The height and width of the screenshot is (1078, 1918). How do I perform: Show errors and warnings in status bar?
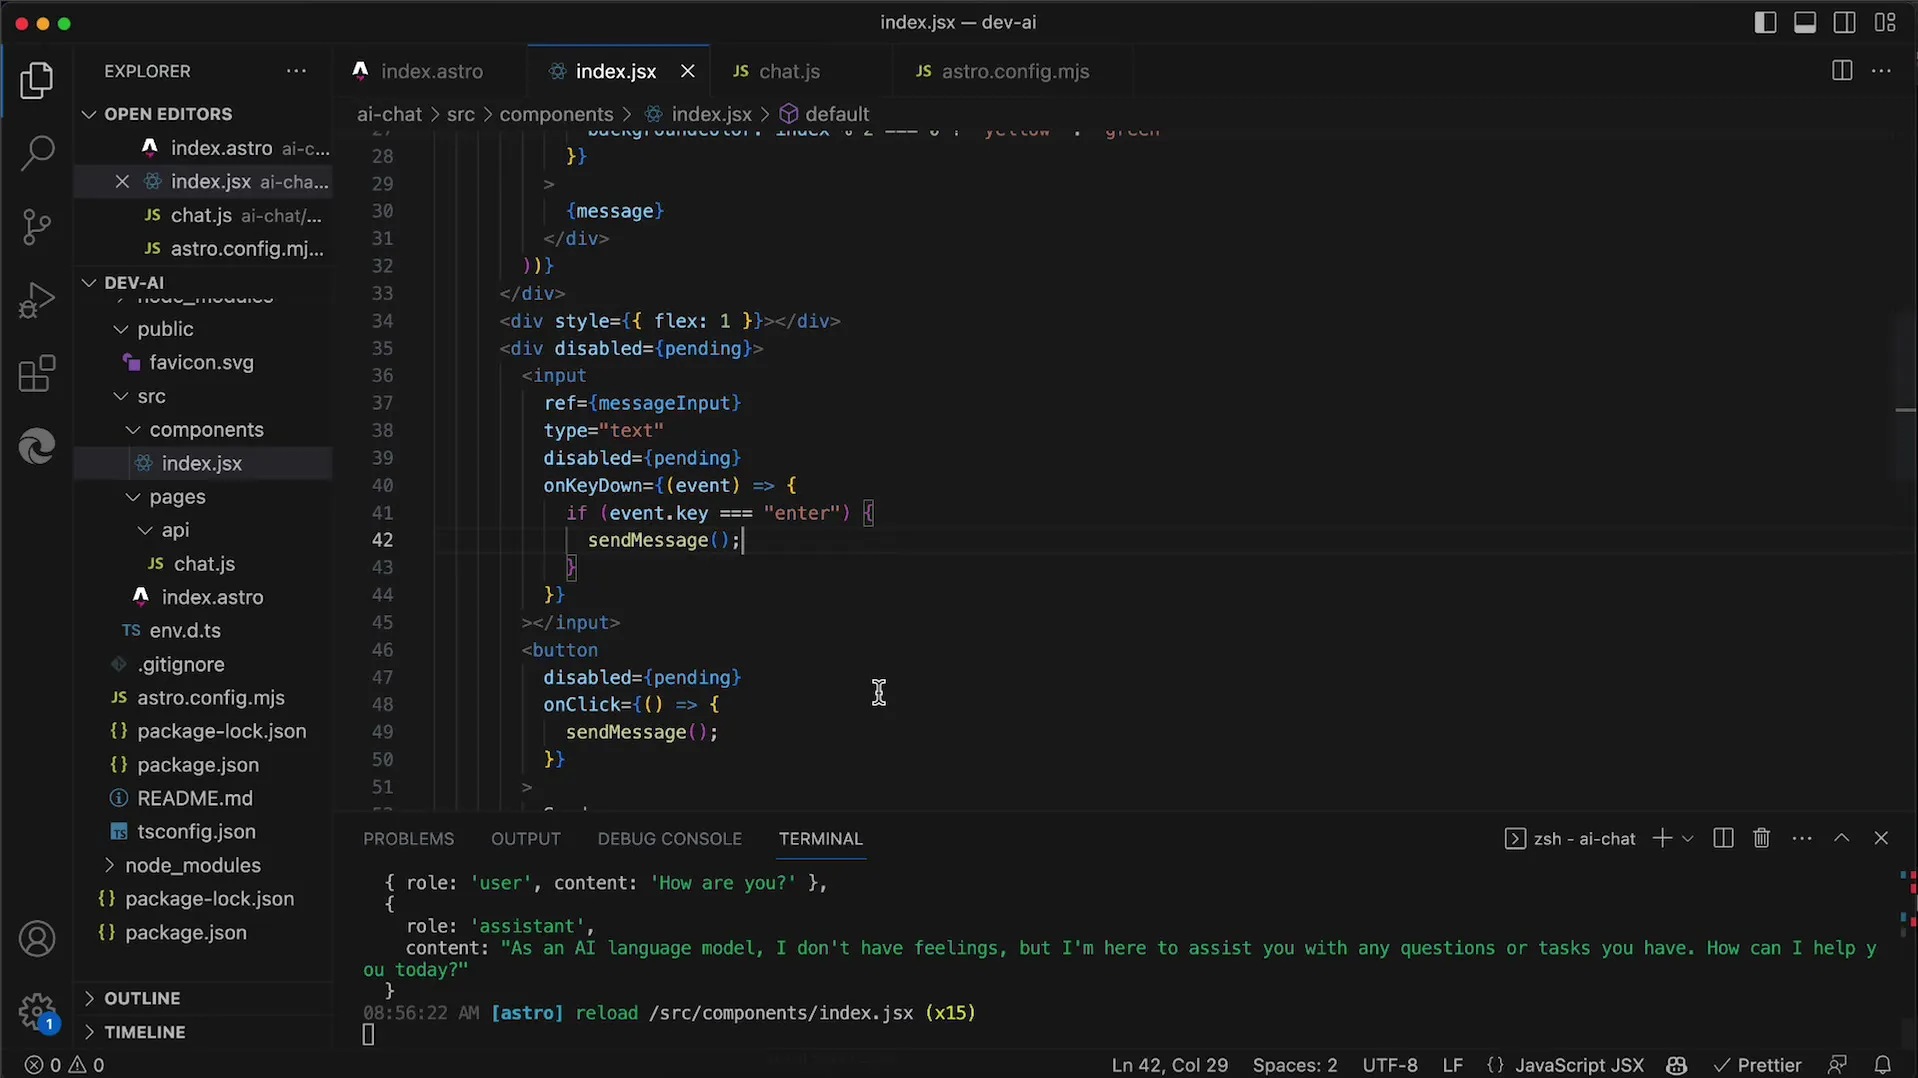click(x=65, y=1065)
